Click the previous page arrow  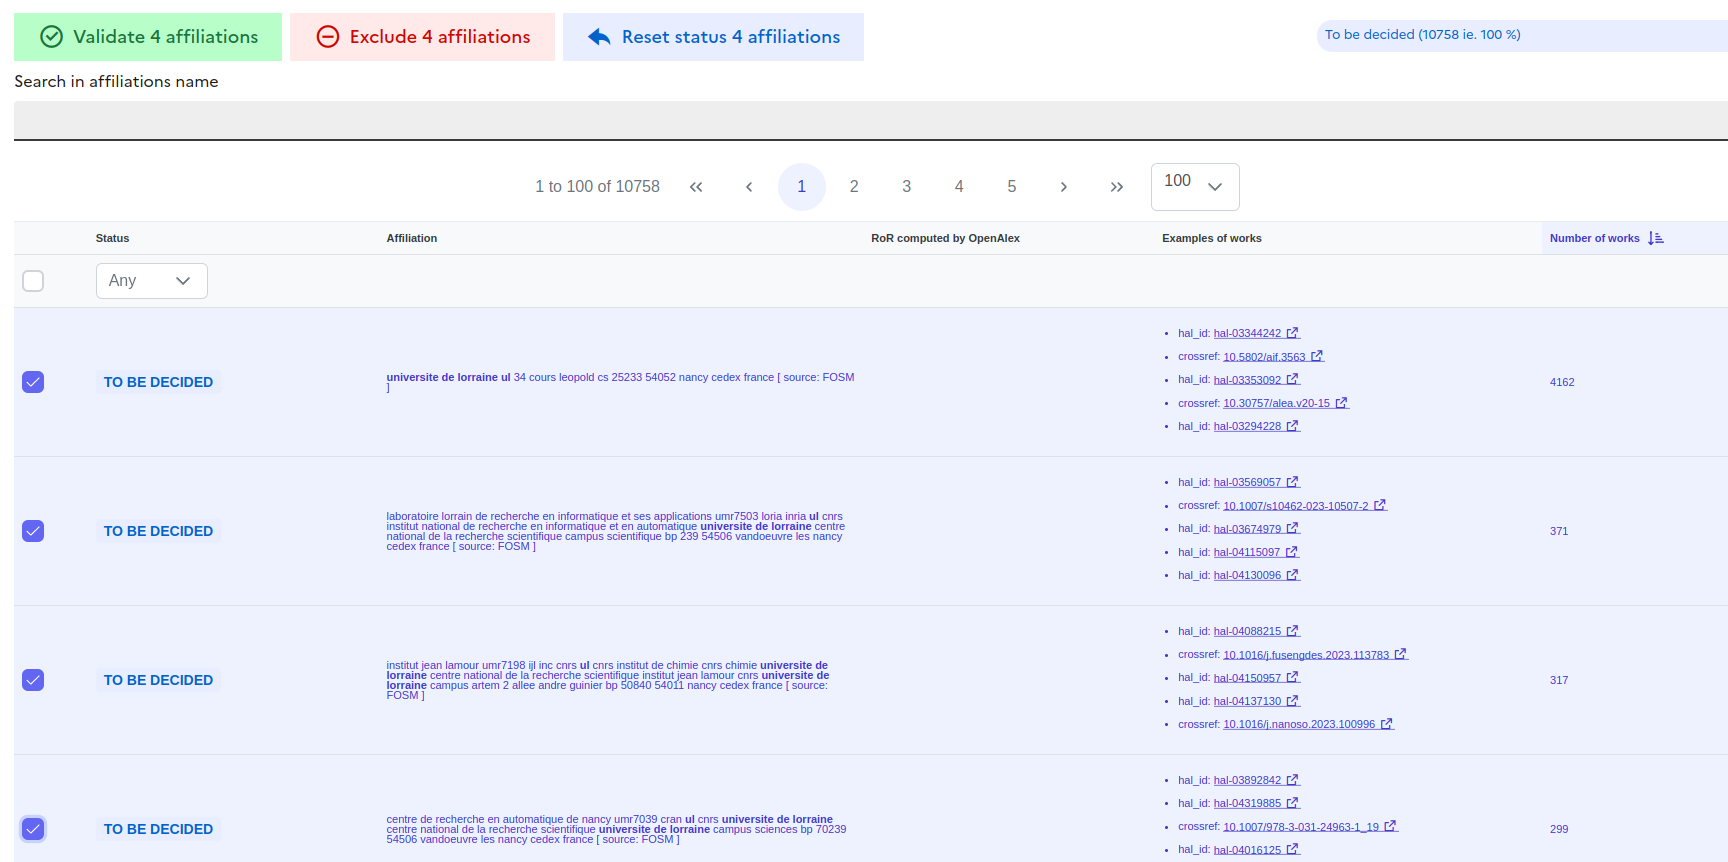tap(749, 187)
